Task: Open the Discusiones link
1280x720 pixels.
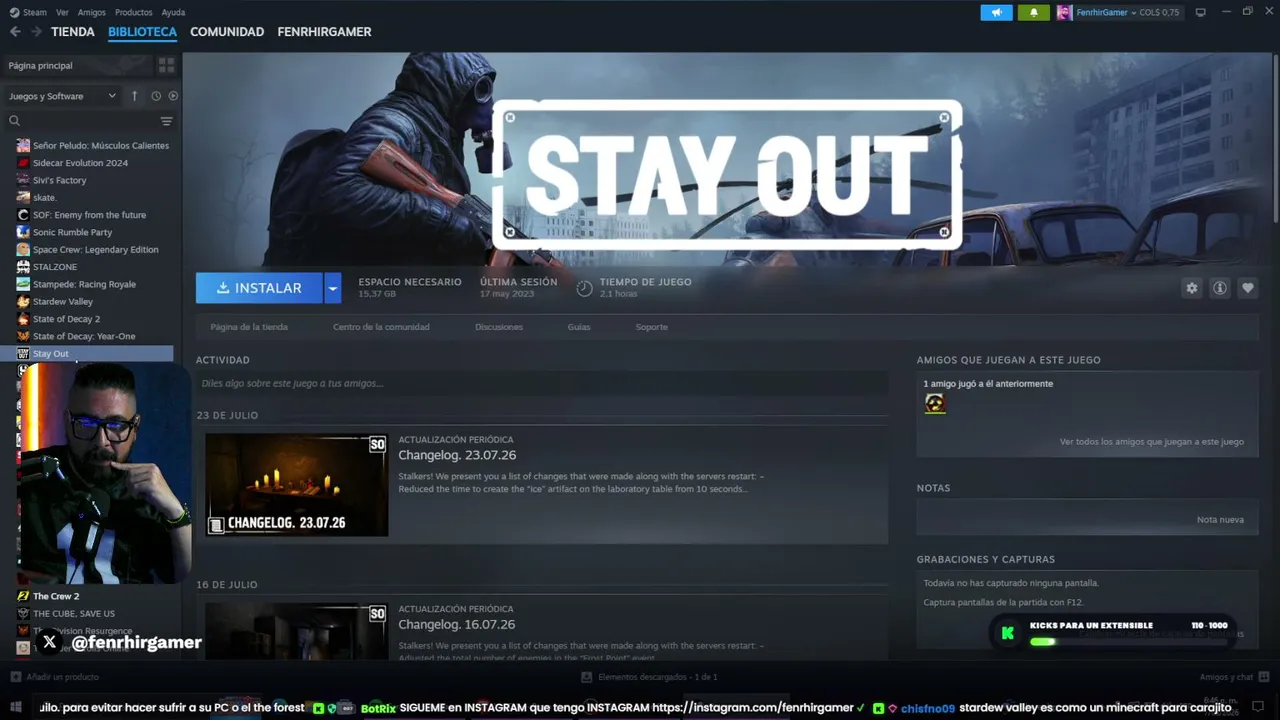Action: click(x=499, y=327)
